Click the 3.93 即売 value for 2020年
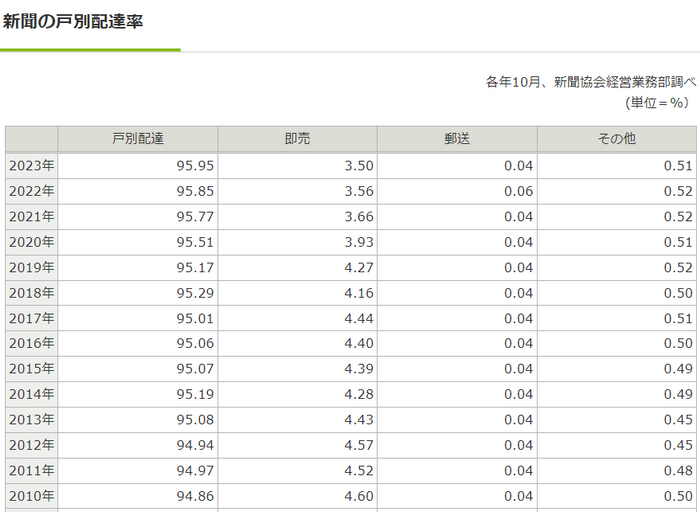Image resolution: width=700 pixels, height=512 pixels. pyautogui.click(x=357, y=242)
